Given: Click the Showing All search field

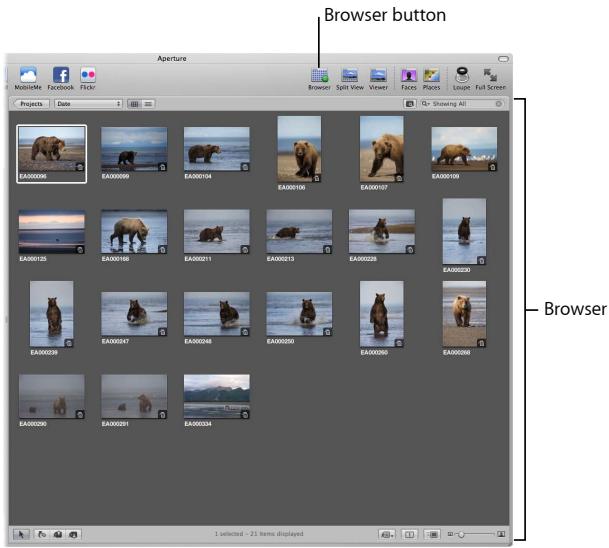Looking at the screenshot, I should coord(462,104).
